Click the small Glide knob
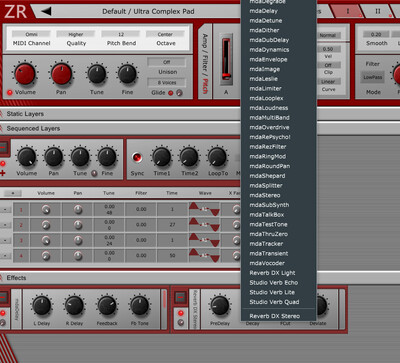This screenshot has width=400, height=363. (x=179, y=93)
